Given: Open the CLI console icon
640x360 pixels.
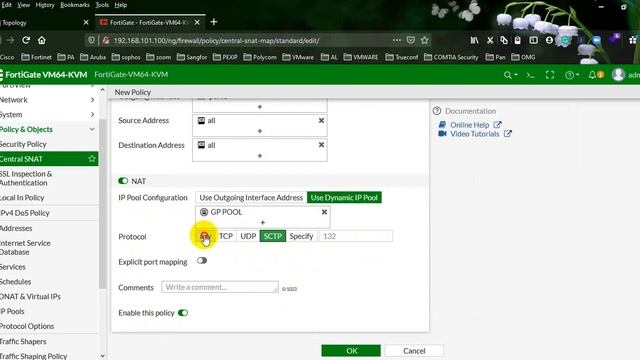Looking at the screenshot, I should (x=530, y=75).
